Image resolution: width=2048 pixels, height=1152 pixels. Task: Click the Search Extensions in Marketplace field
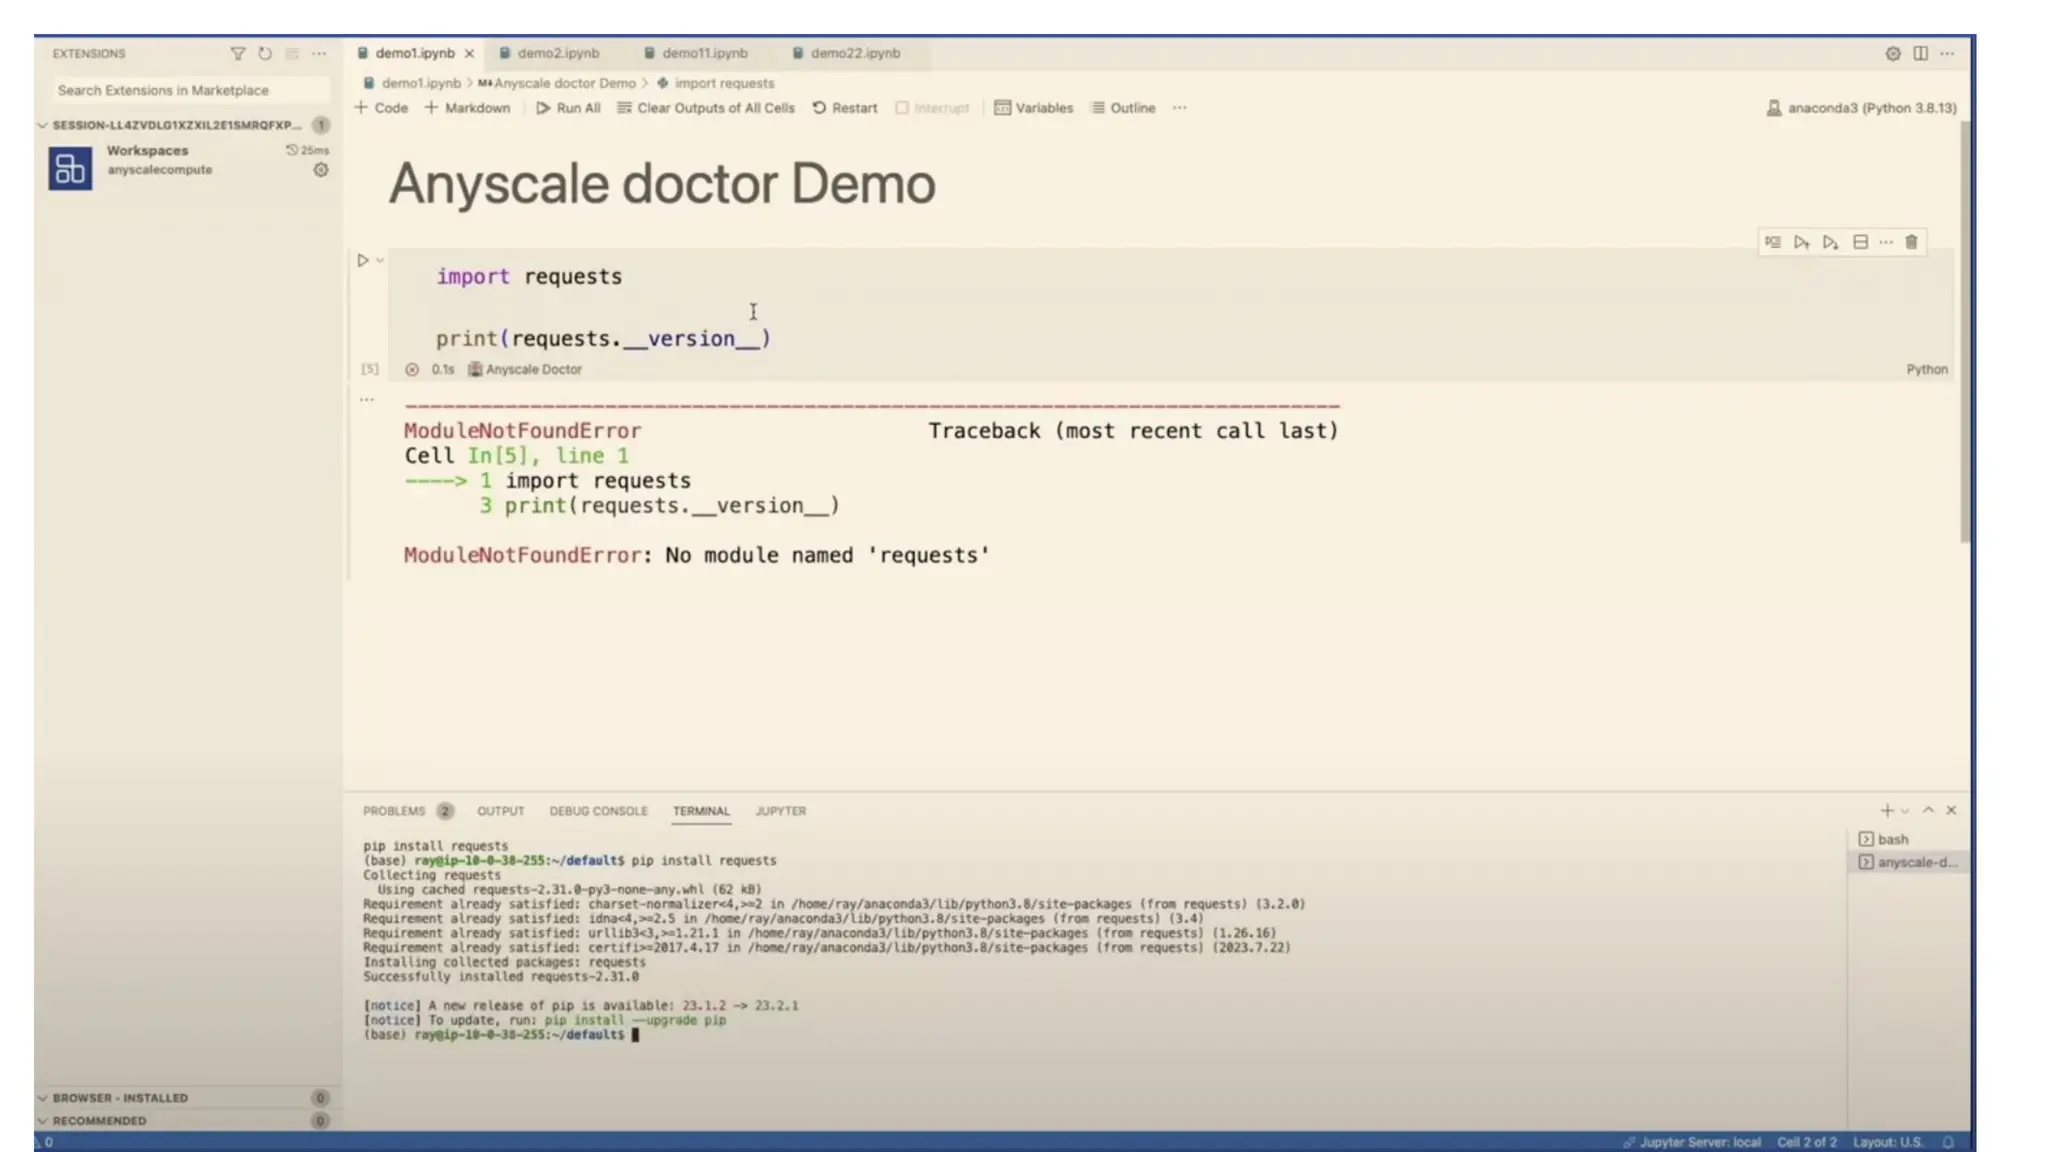coord(190,90)
